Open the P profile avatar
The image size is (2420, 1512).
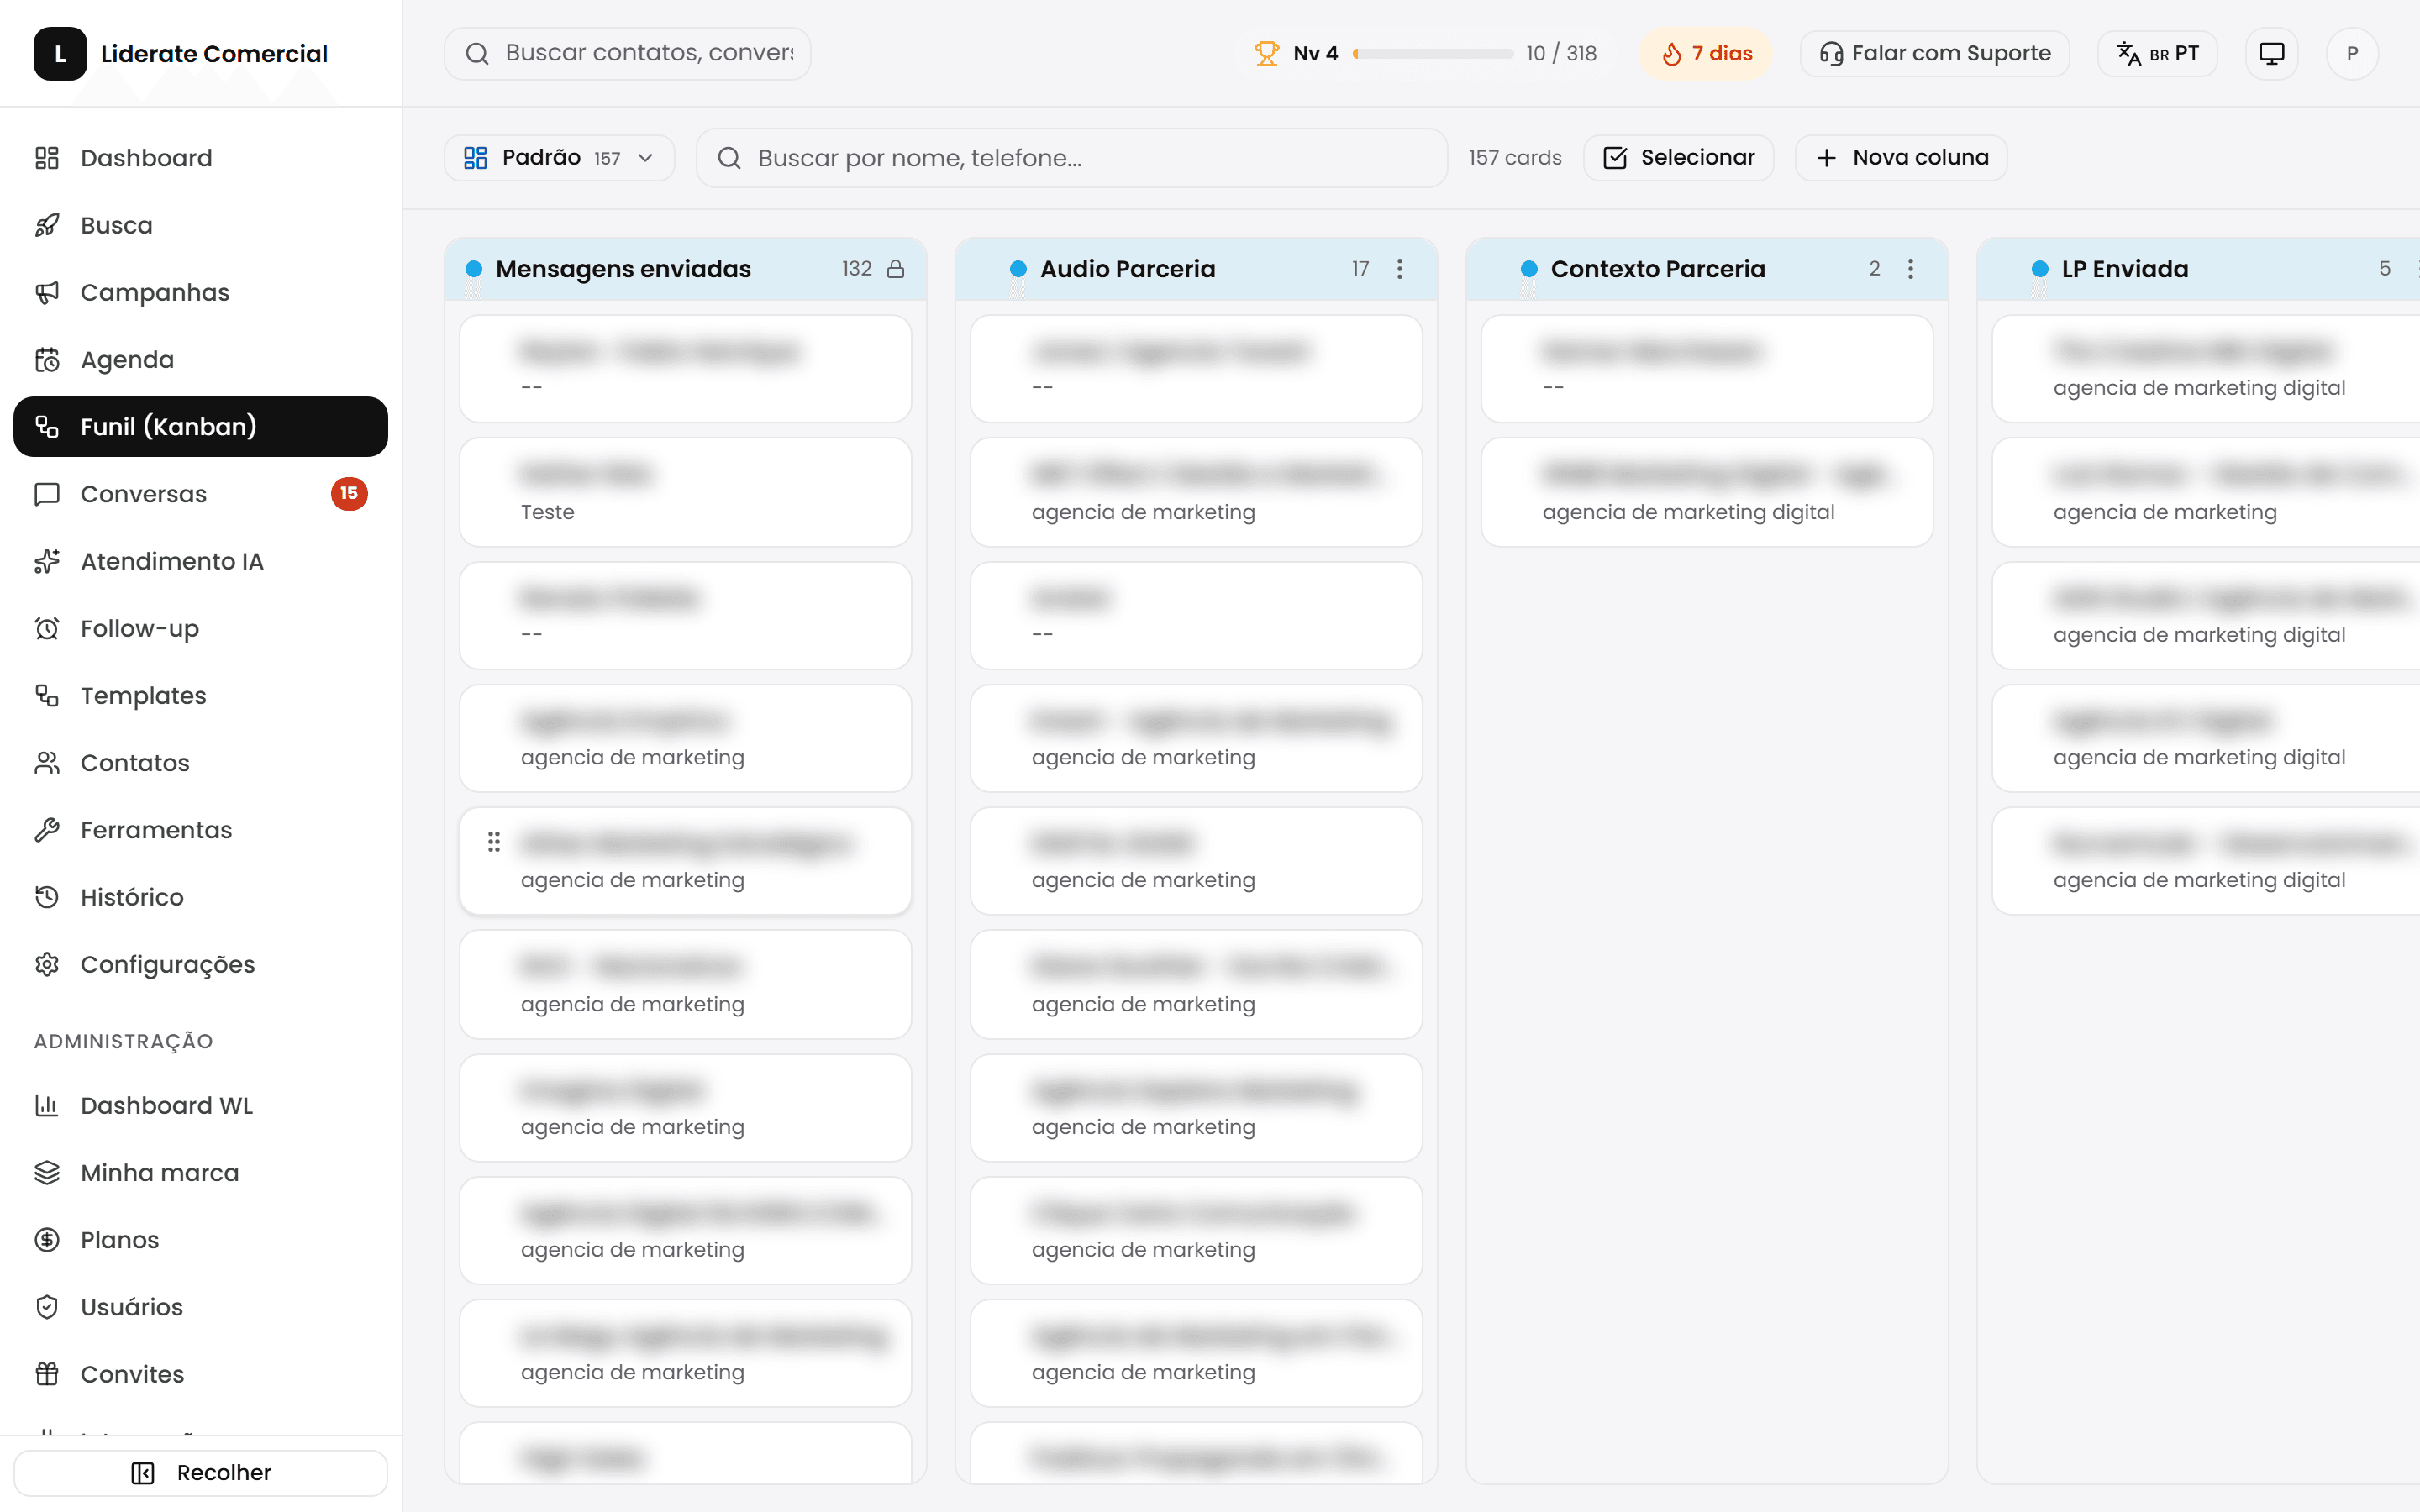[x=2352, y=53]
